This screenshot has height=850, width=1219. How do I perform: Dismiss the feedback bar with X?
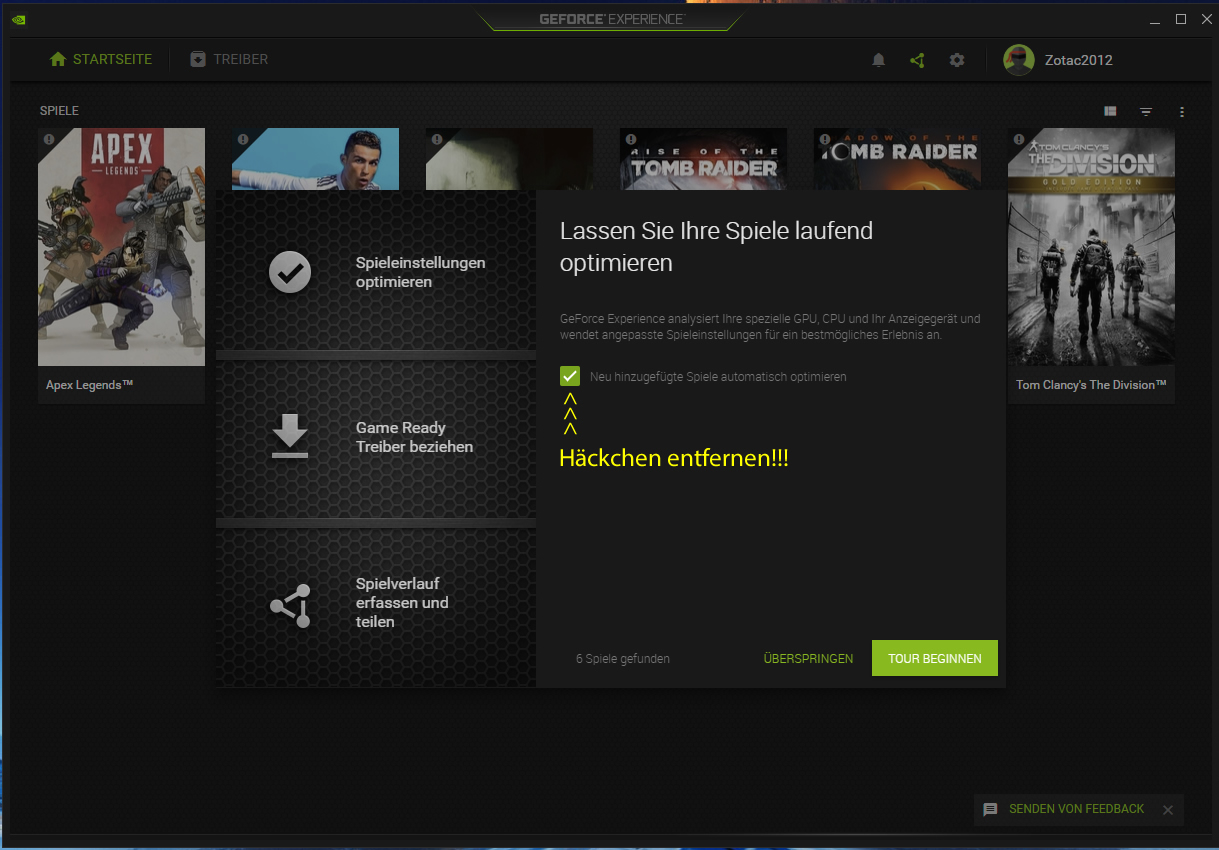coord(1167,809)
